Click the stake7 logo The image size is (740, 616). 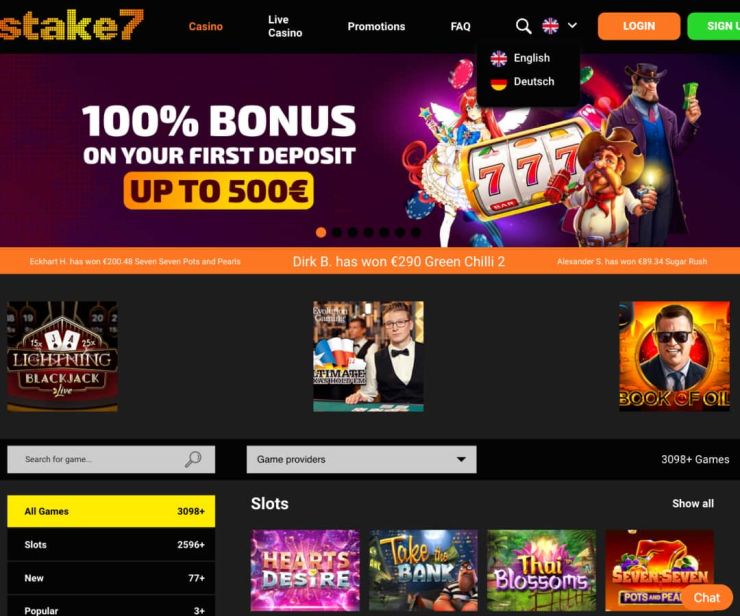click(x=71, y=25)
